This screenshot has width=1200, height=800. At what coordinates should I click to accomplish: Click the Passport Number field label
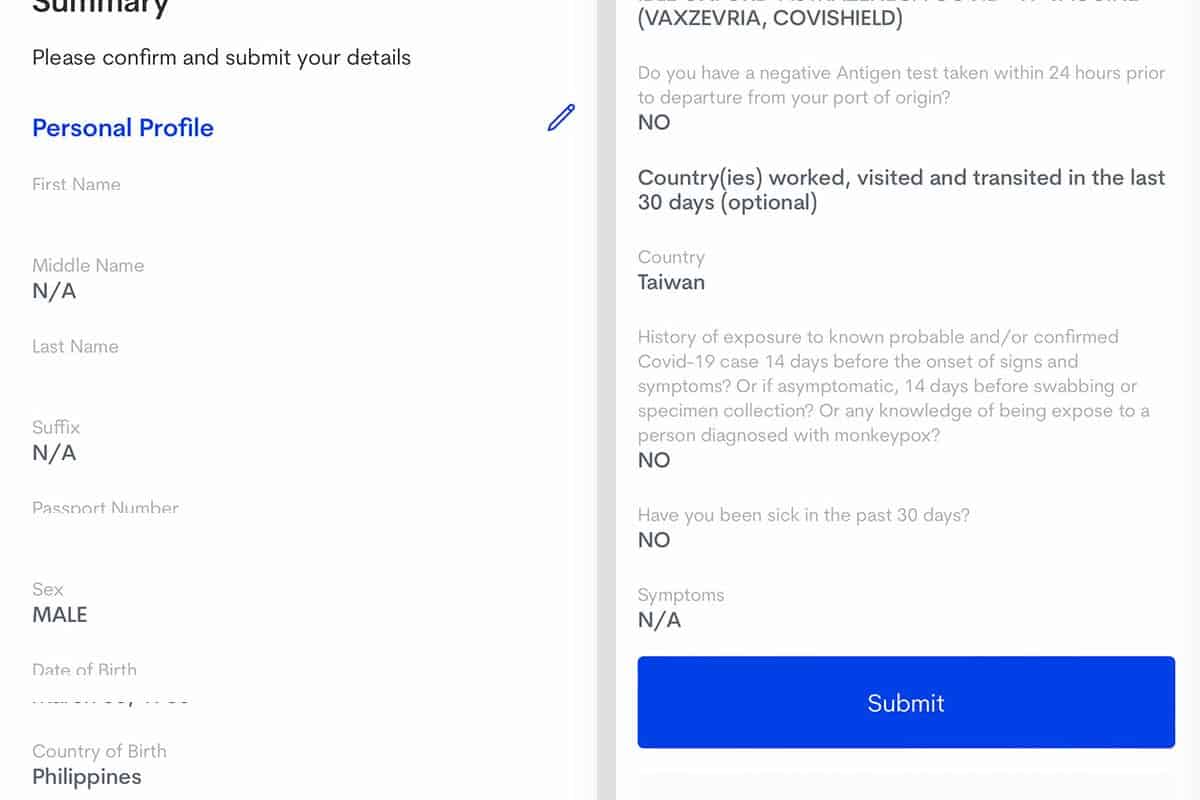pyautogui.click(x=105, y=508)
